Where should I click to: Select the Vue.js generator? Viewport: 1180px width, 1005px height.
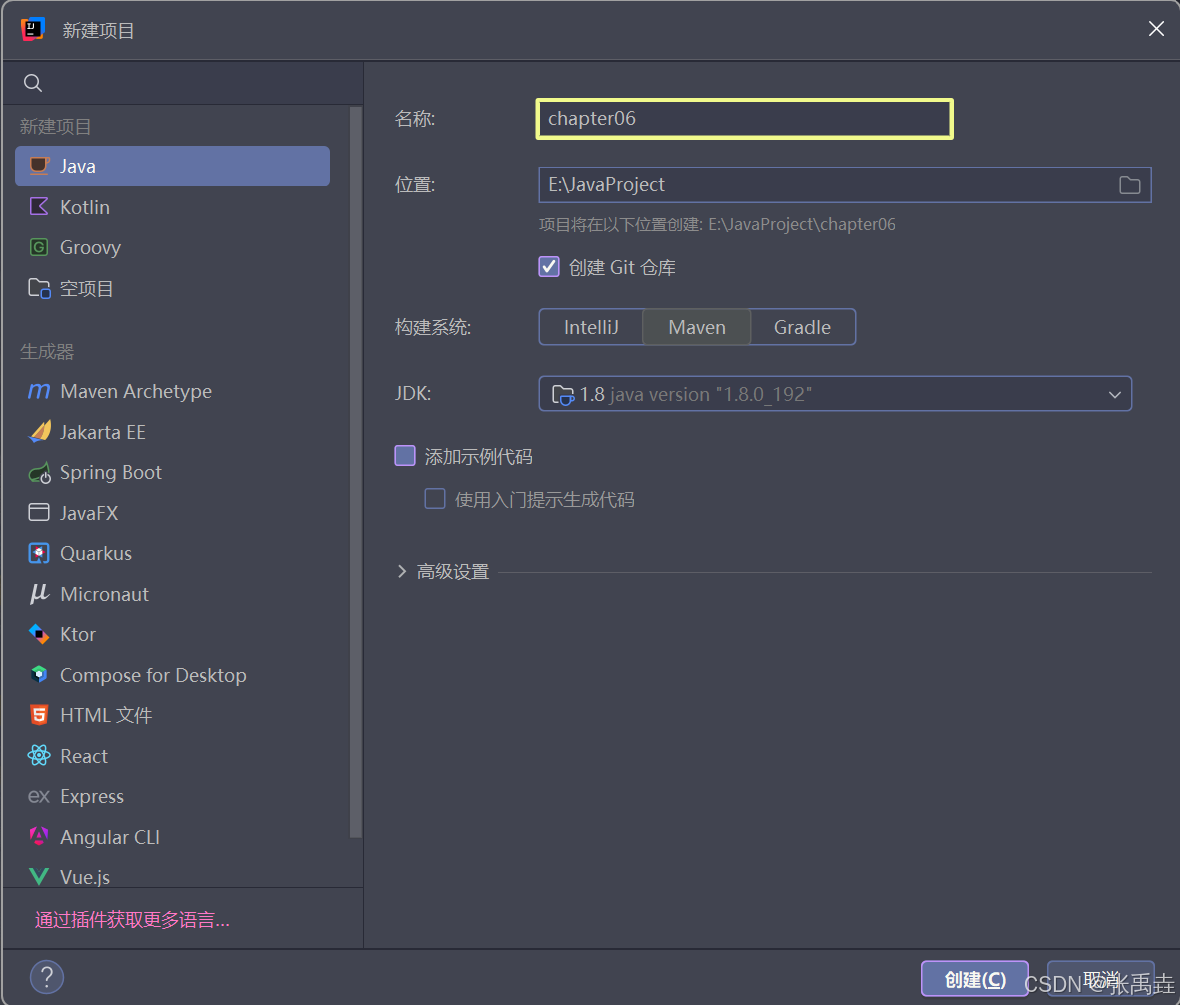coord(82,877)
